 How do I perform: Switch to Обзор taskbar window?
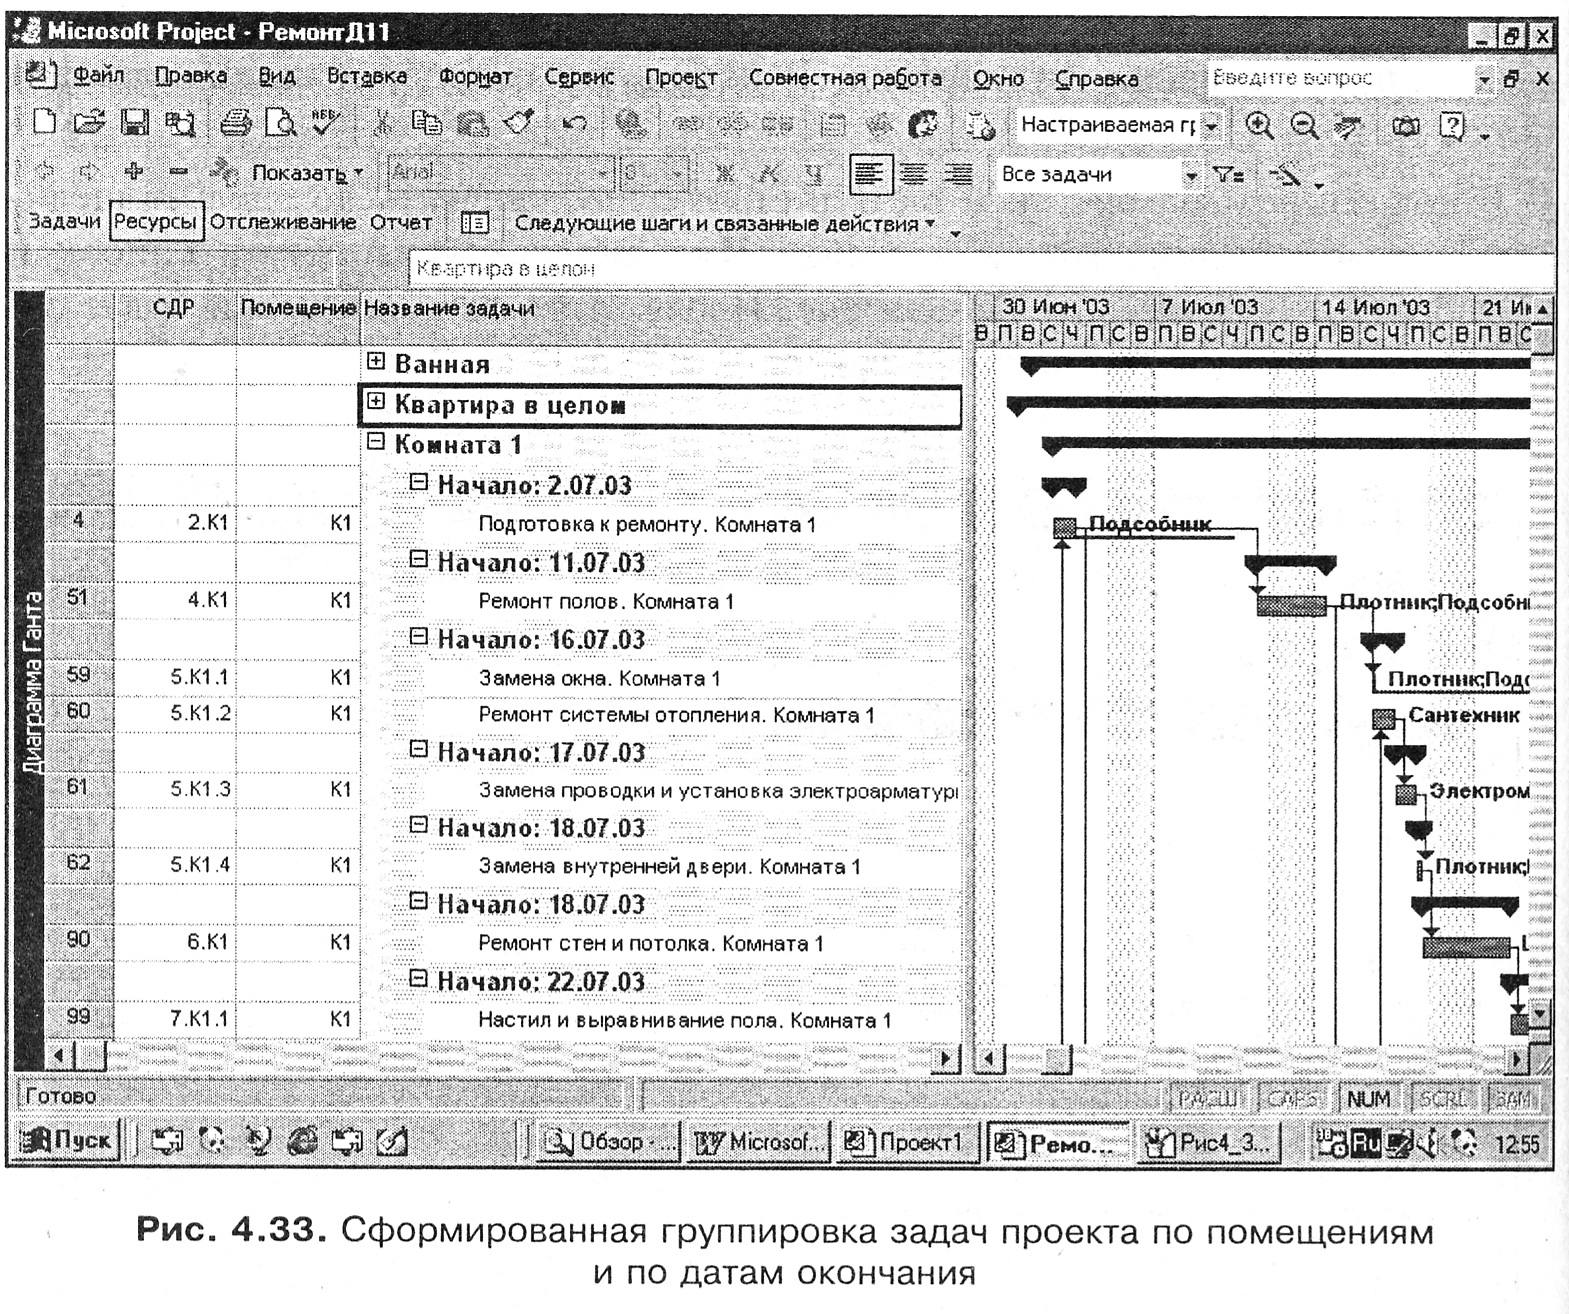610,1141
